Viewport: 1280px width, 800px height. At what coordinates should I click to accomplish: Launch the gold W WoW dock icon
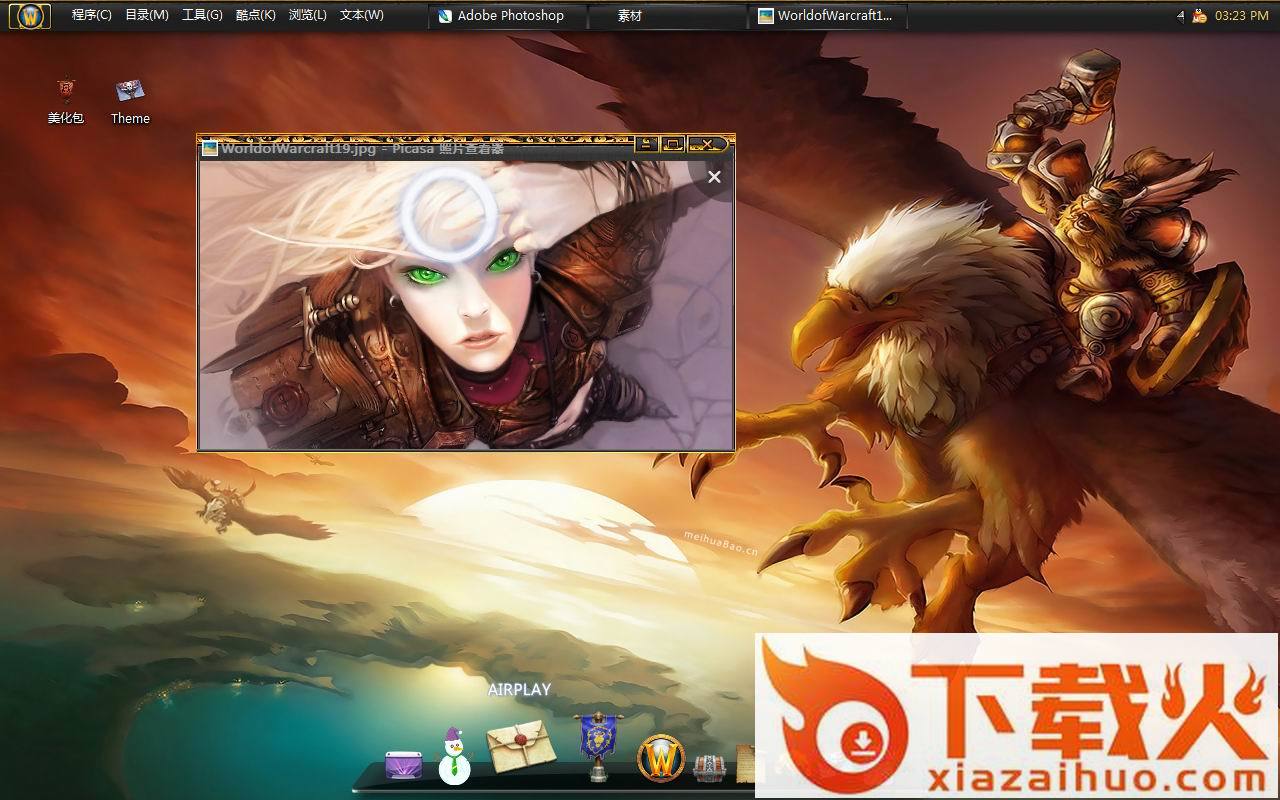tap(661, 758)
